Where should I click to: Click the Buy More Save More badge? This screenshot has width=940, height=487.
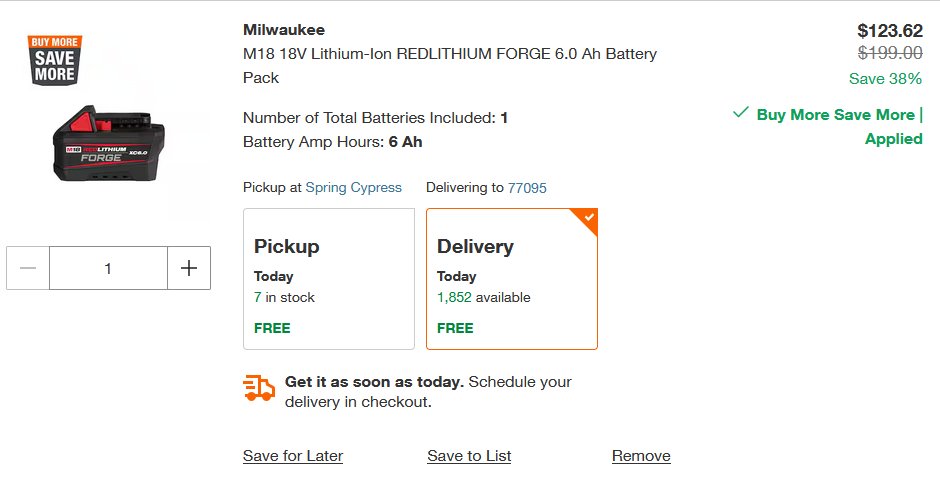click(x=55, y=60)
